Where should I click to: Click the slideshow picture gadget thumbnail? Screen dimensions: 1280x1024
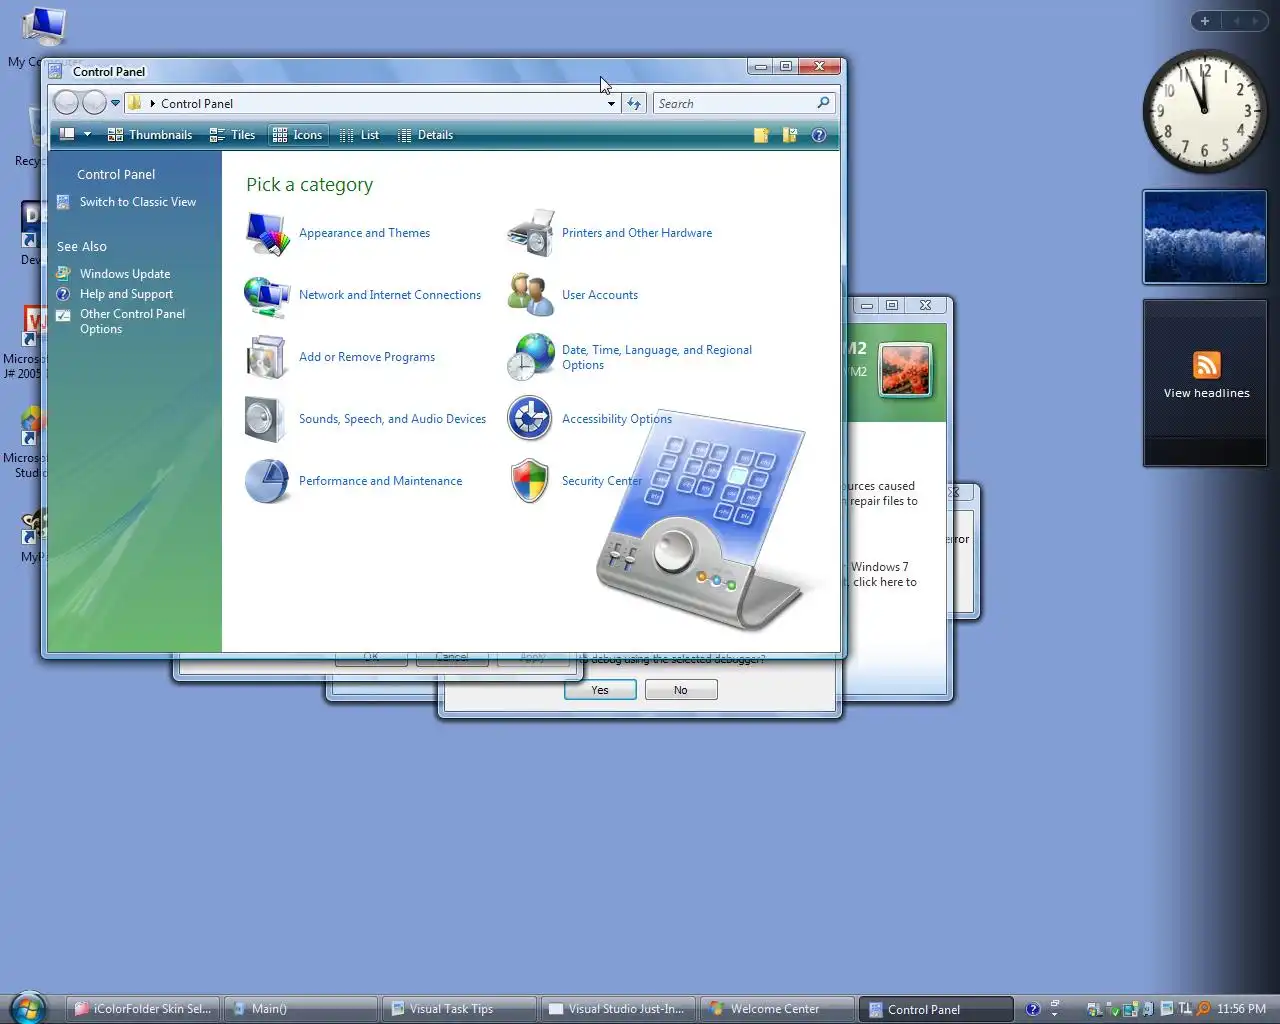(x=1205, y=237)
